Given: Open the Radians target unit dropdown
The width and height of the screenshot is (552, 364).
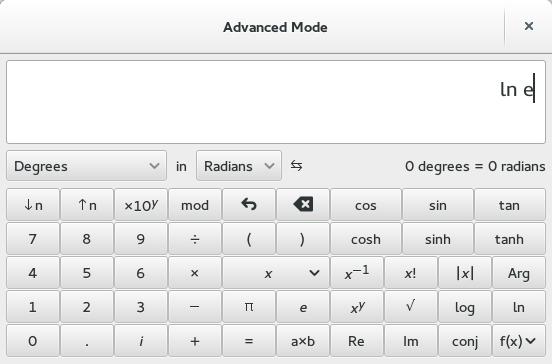Looking at the screenshot, I should coord(239,166).
